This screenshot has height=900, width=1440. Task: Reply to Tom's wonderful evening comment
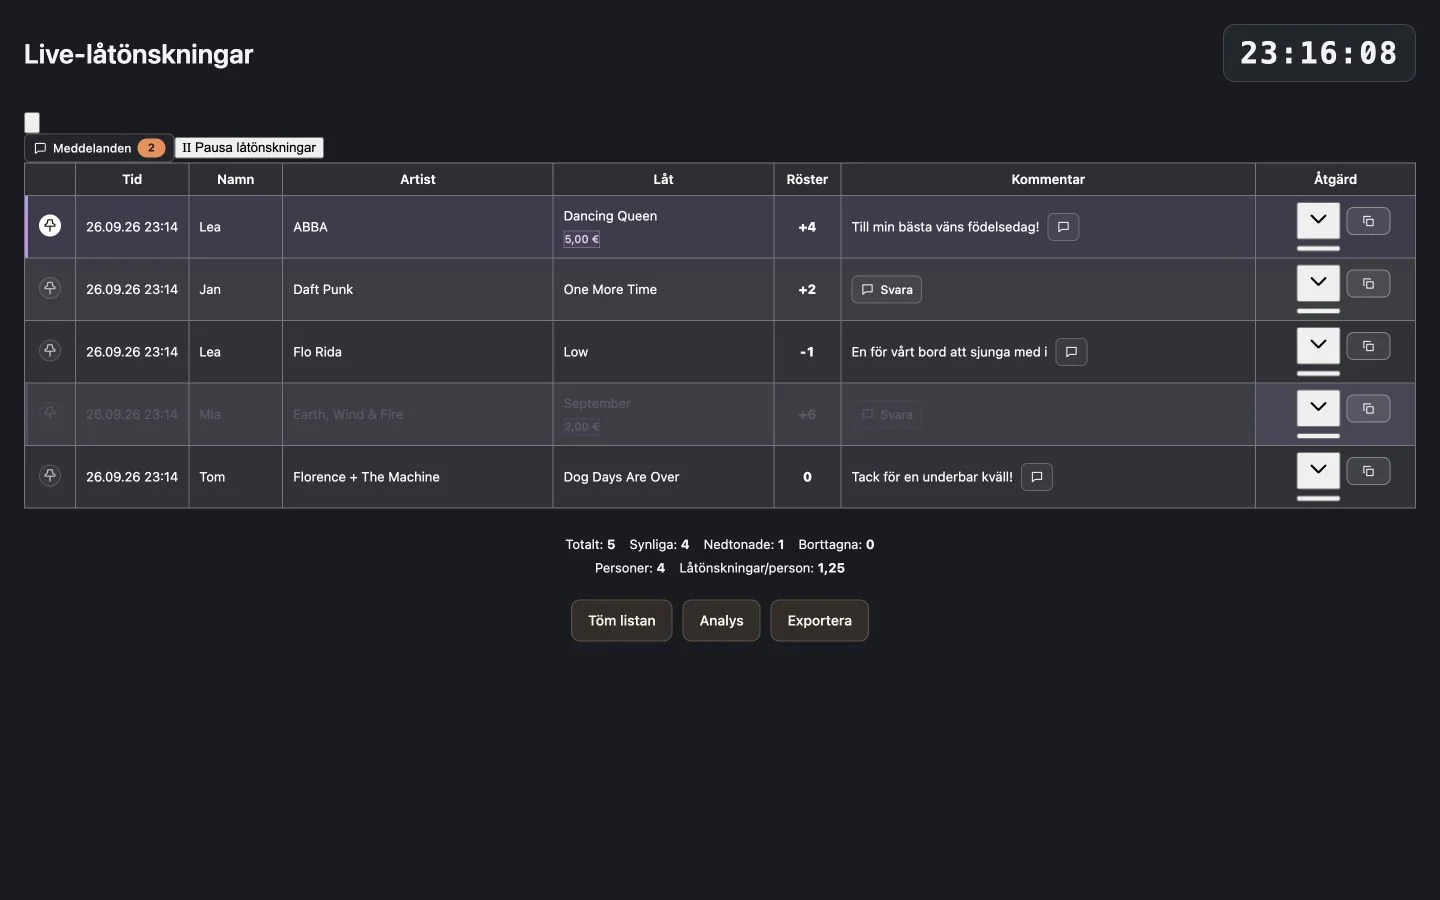point(1037,477)
